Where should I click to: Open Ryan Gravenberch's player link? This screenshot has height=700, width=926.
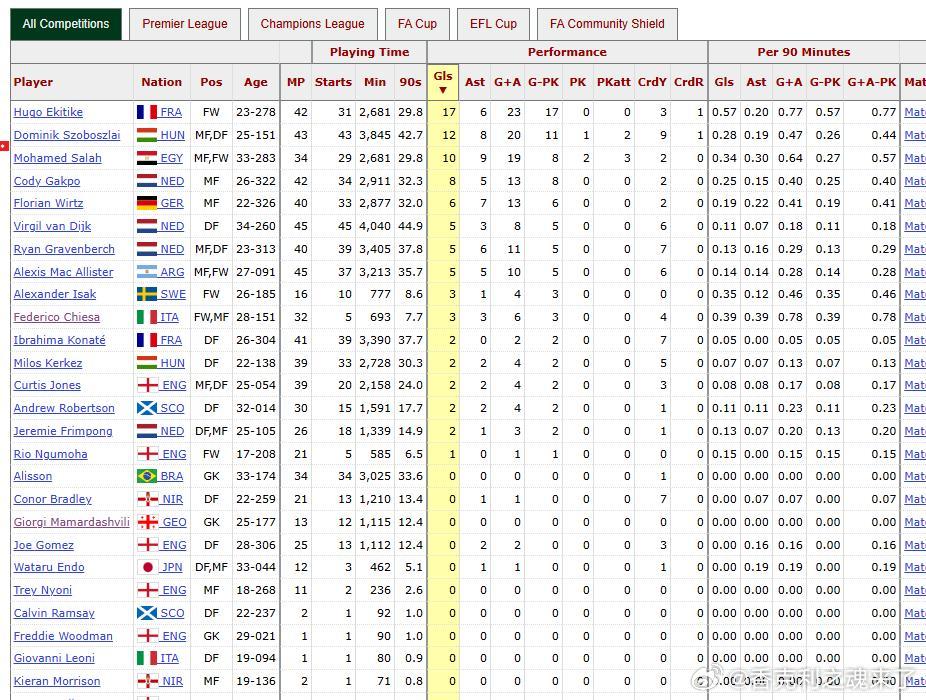64,249
